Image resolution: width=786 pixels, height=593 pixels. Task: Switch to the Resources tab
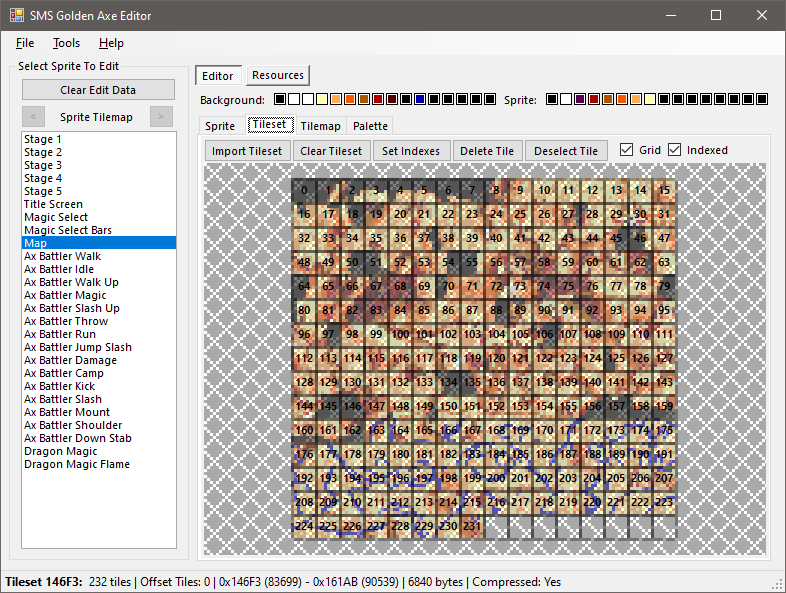tap(278, 75)
